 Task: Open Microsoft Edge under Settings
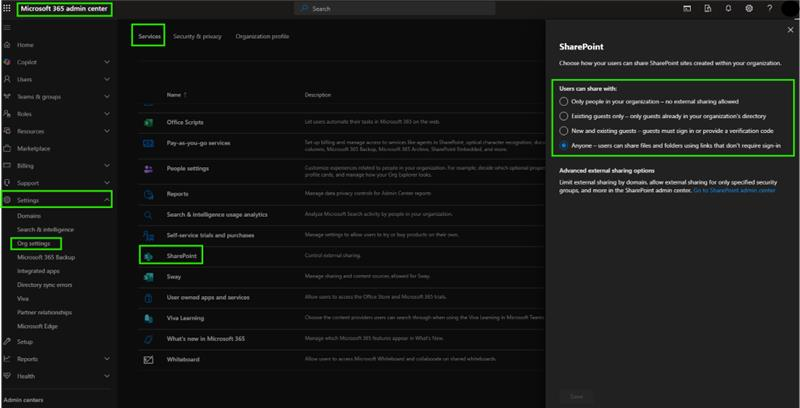pyautogui.click(x=37, y=326)
